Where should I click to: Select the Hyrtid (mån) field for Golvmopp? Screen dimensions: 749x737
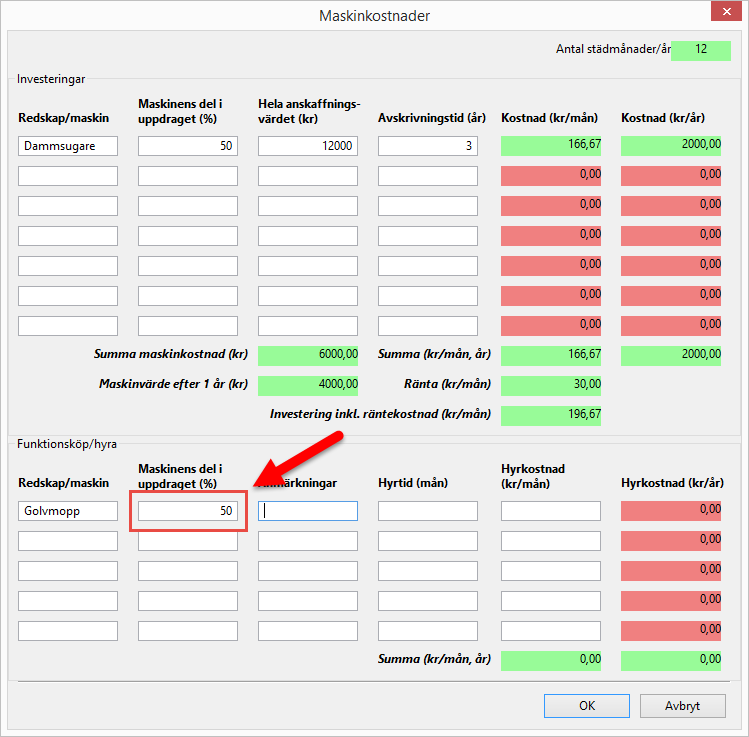click(x=427, y=511)
